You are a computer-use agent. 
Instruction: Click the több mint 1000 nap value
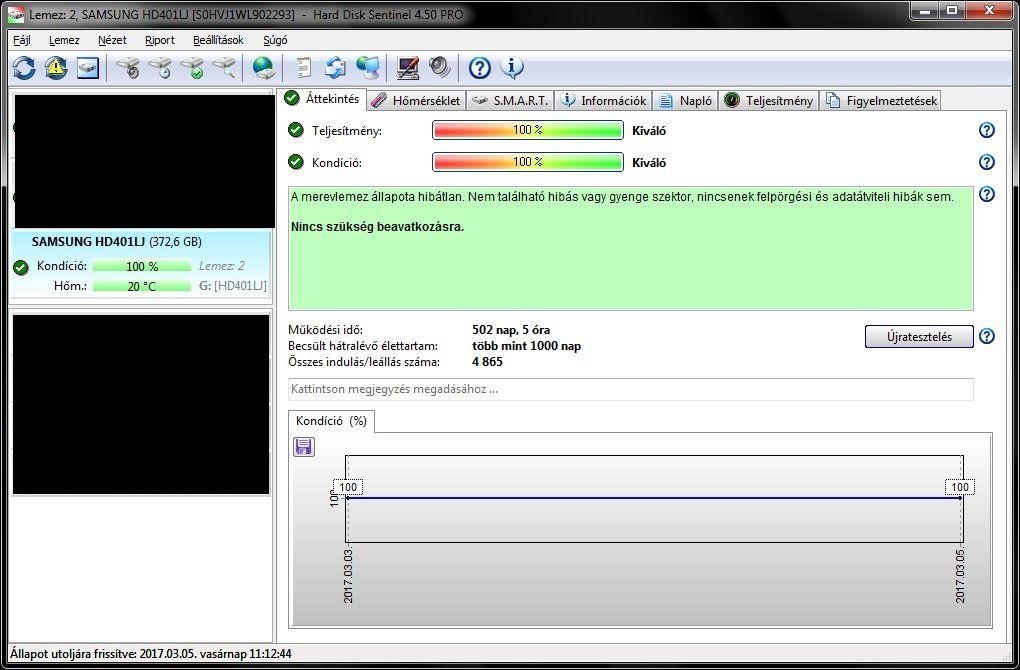coord(526,346)
